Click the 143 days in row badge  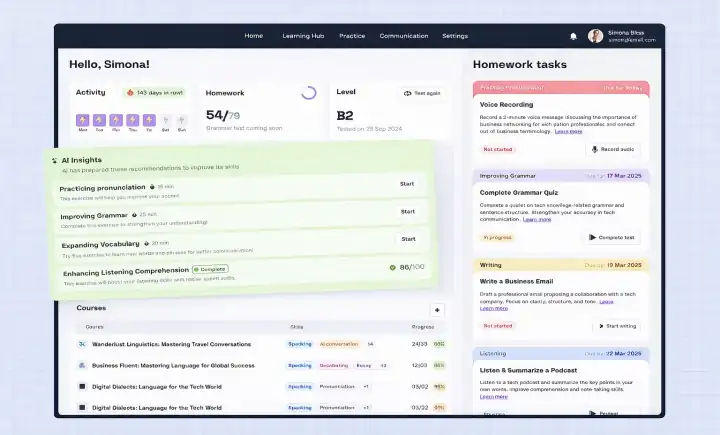tap(155, 93)
